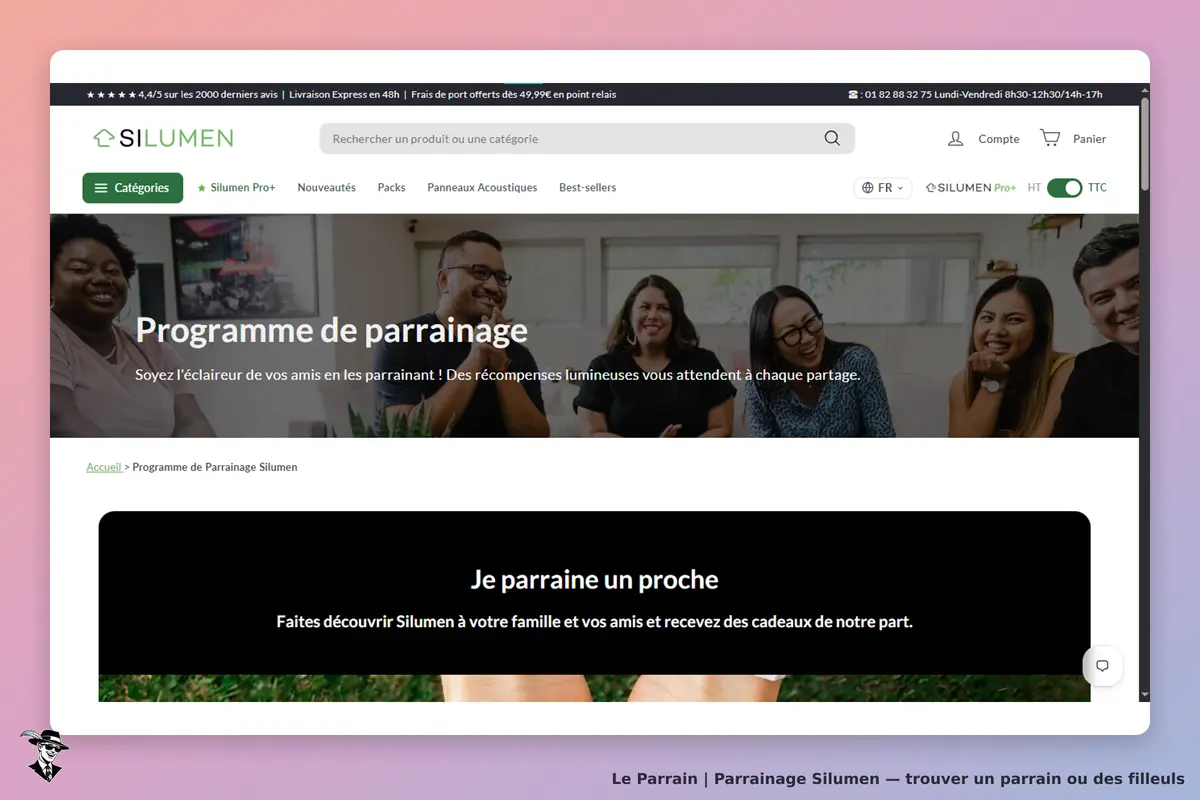Click 'Programme de parrainage' heading
Screen dimensions: 1200x800
332,330
